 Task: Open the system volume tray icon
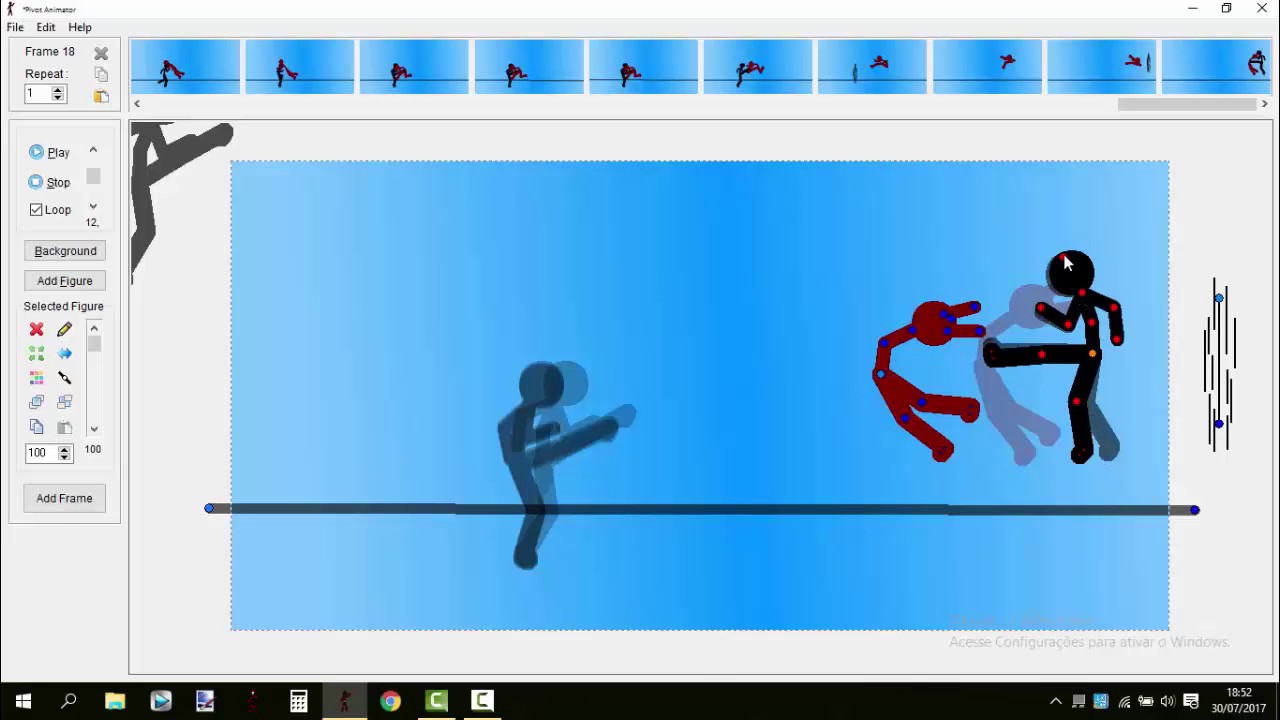[x=1167, y=702]
